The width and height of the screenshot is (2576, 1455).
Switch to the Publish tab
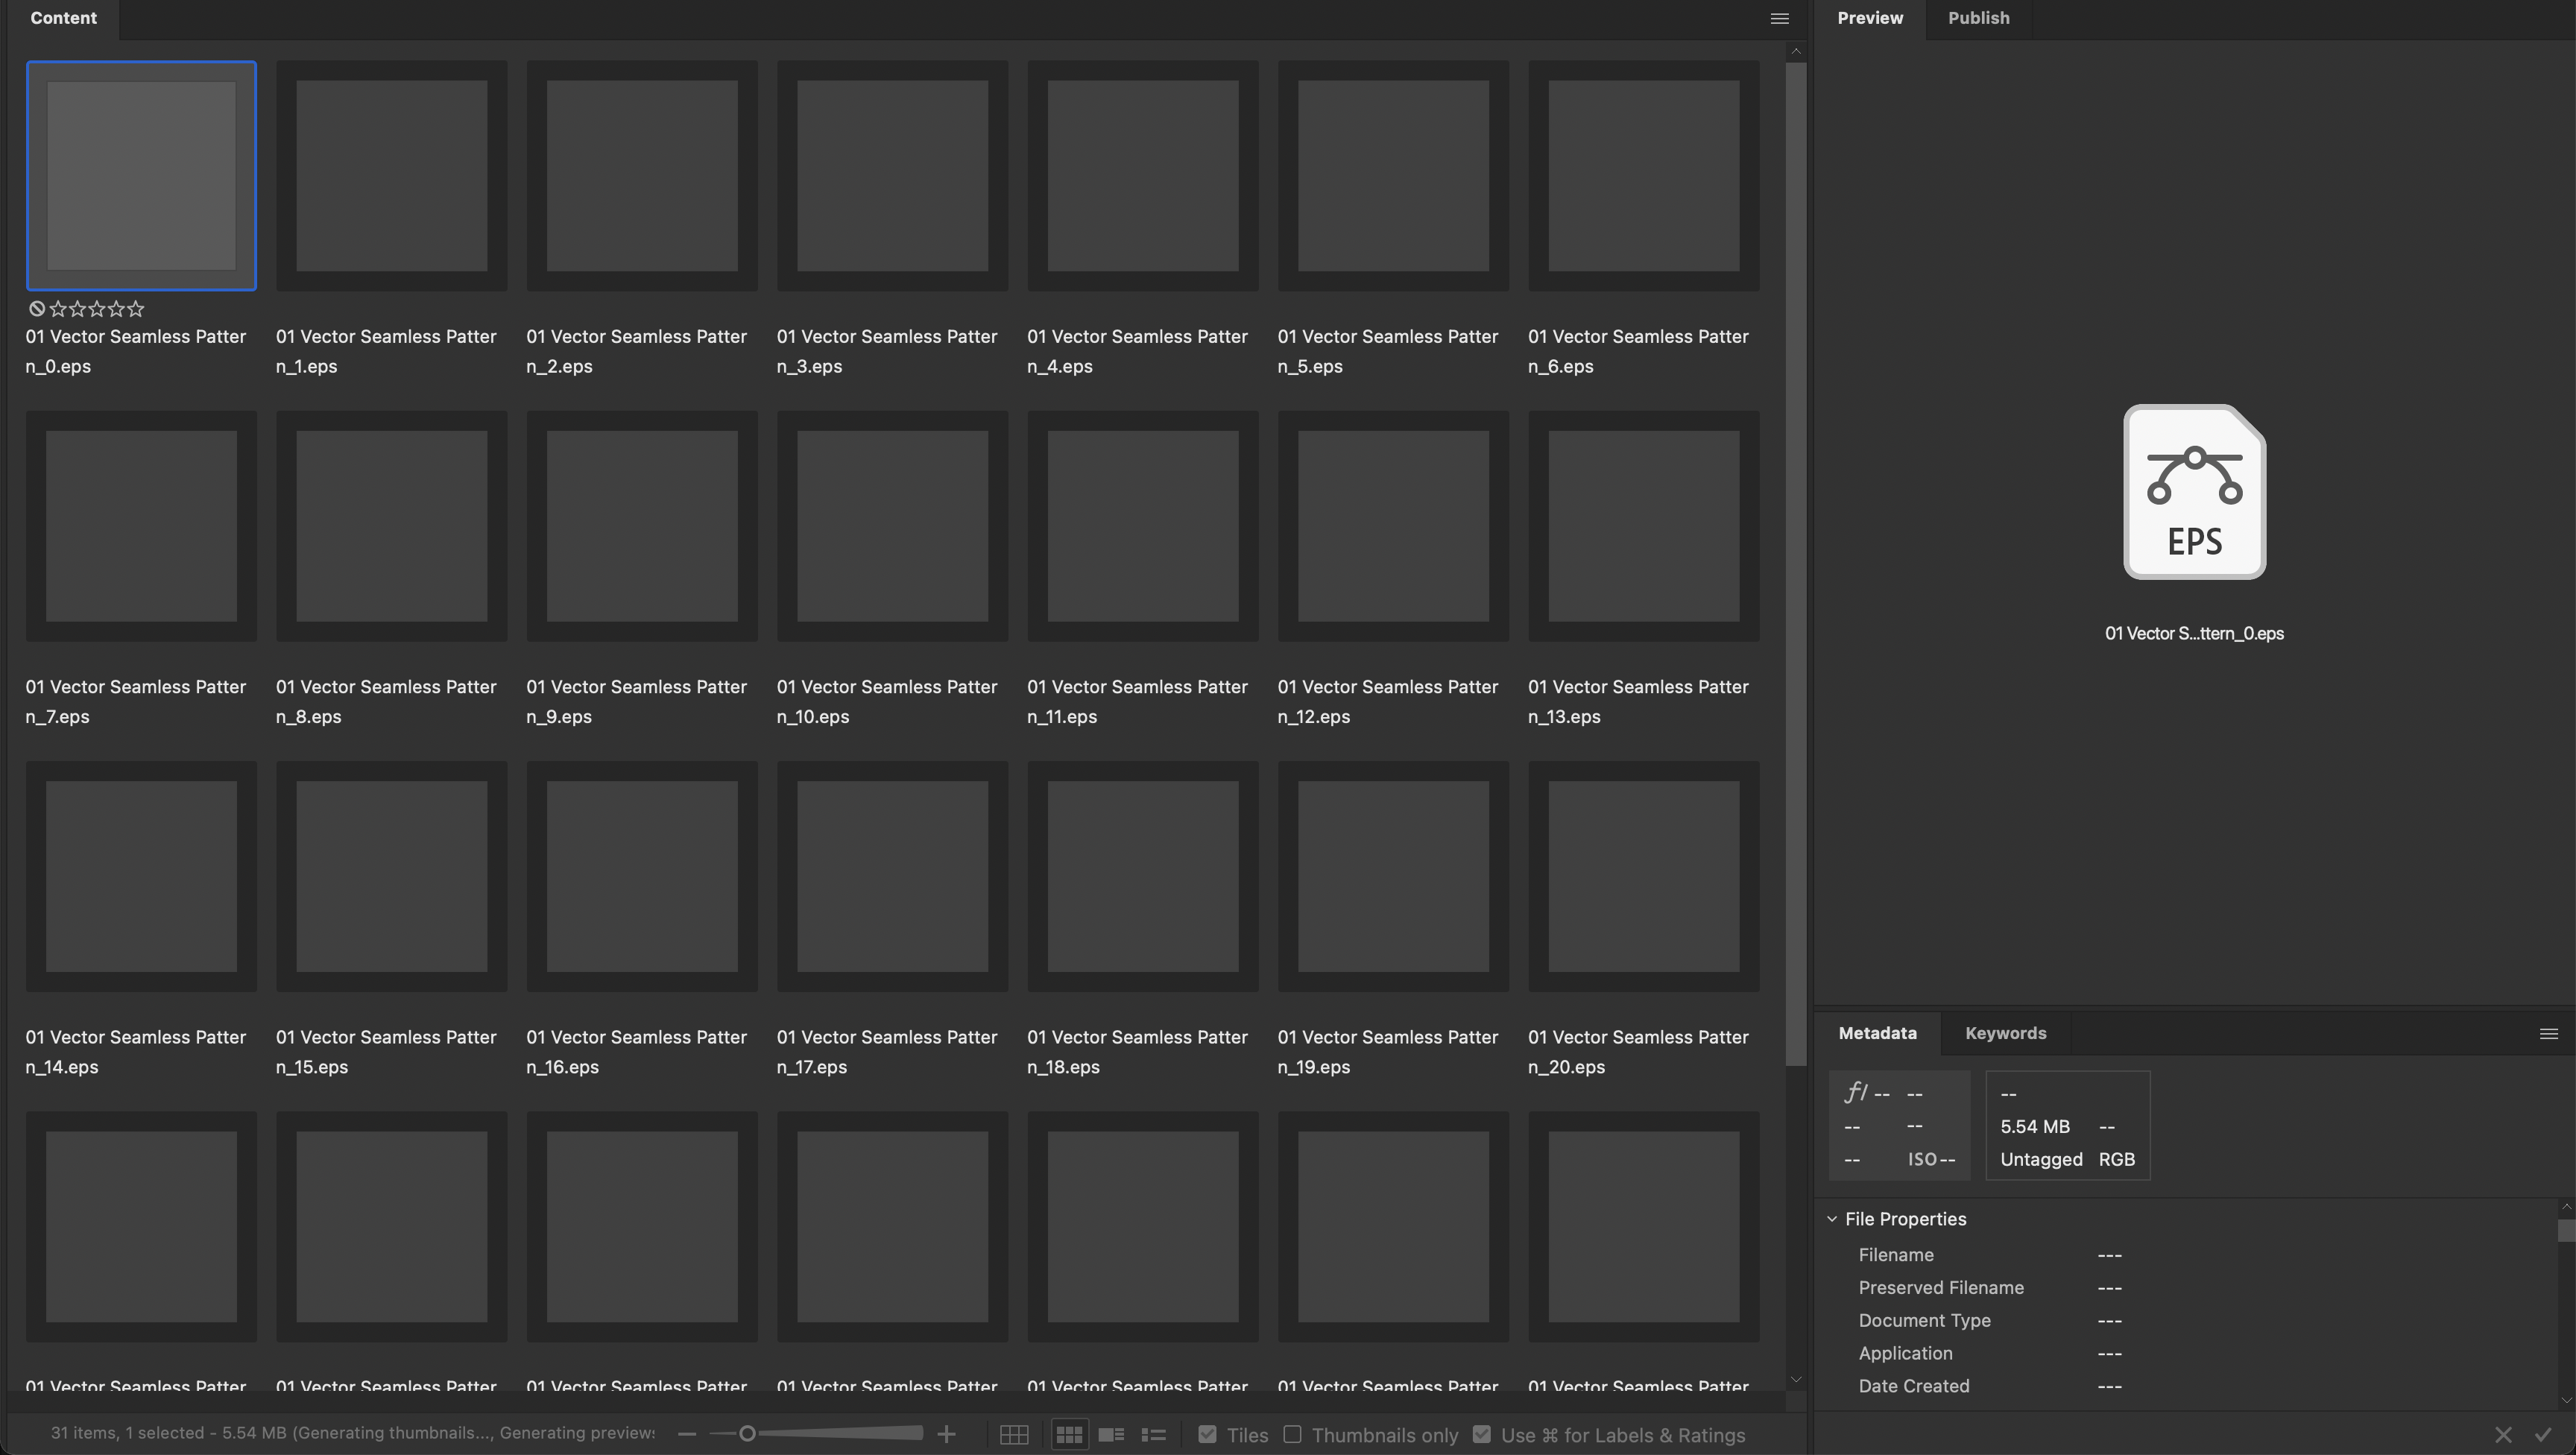point(1978,18)
